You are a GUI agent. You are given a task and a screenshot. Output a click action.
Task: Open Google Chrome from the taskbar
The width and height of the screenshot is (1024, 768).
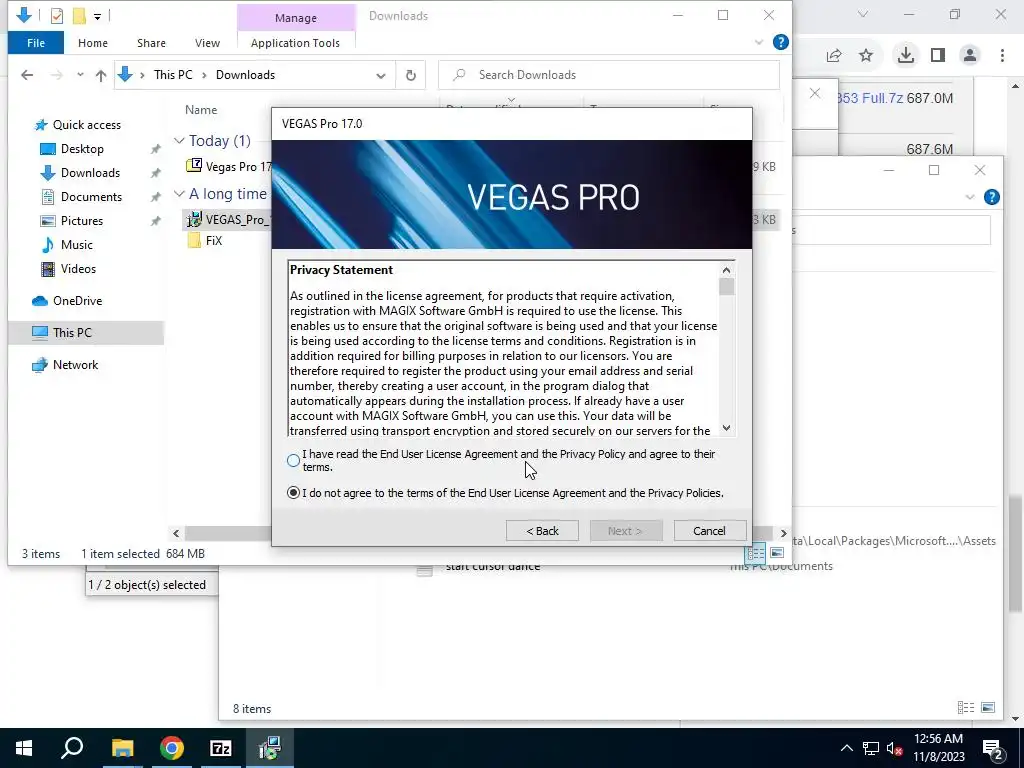172,748
